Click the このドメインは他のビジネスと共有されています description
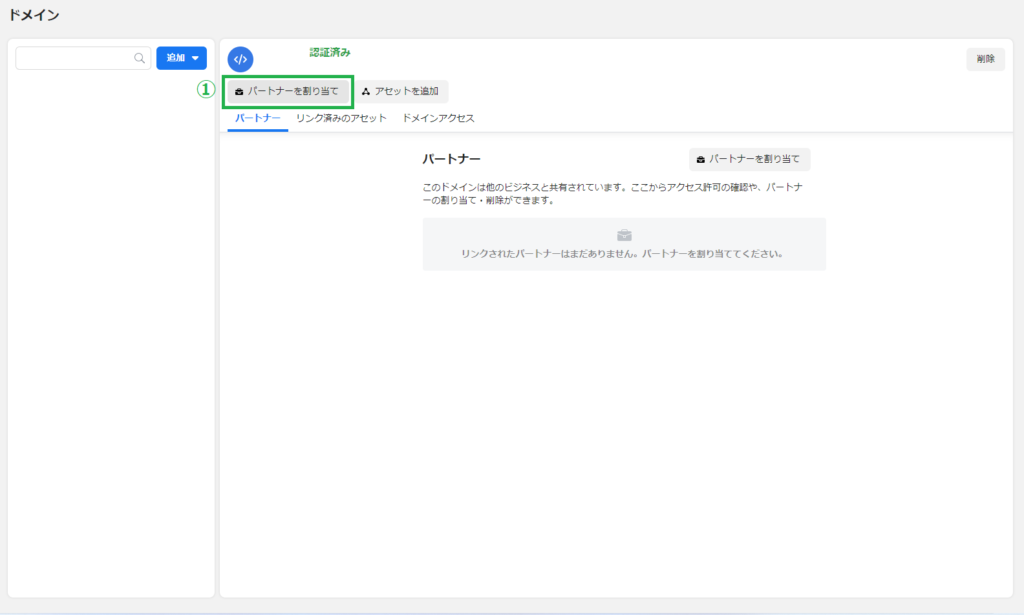 [x=613, y=194]
